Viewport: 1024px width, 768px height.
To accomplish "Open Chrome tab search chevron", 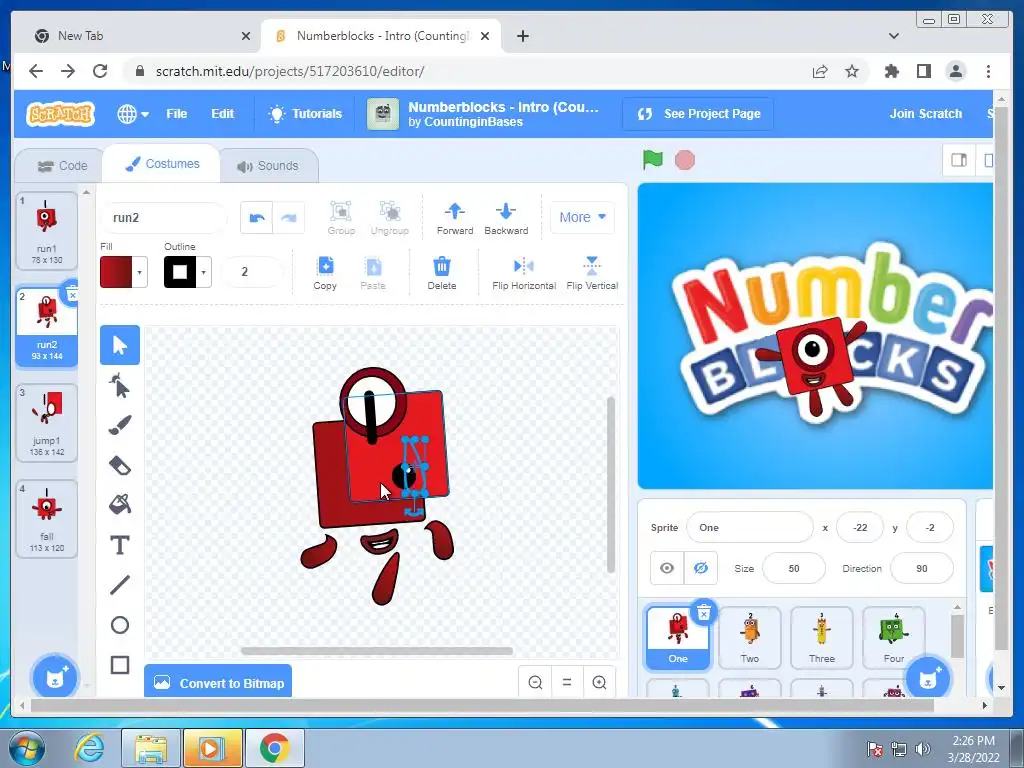I will click(893, 36).
